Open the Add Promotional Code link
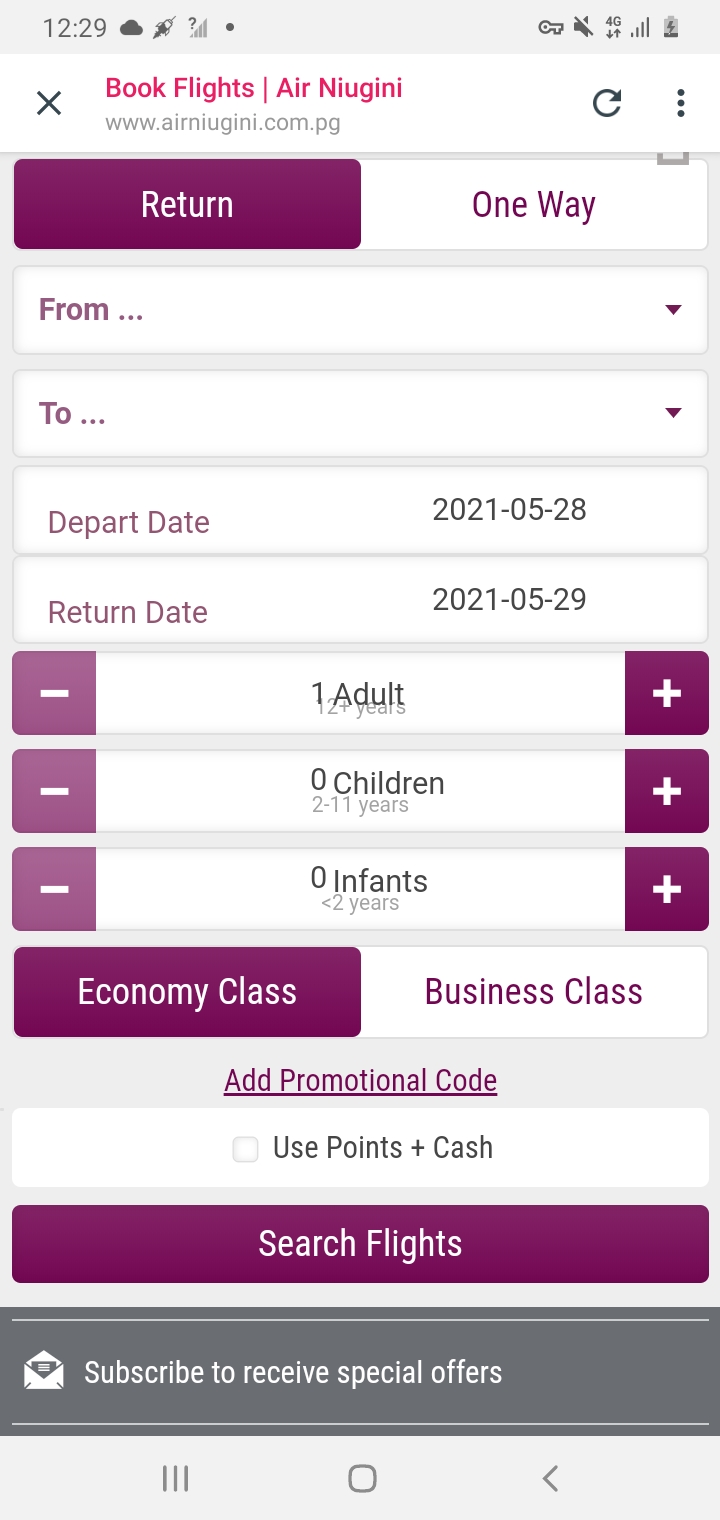This screenshot has height=1520, width=720. coord(360,1080)
